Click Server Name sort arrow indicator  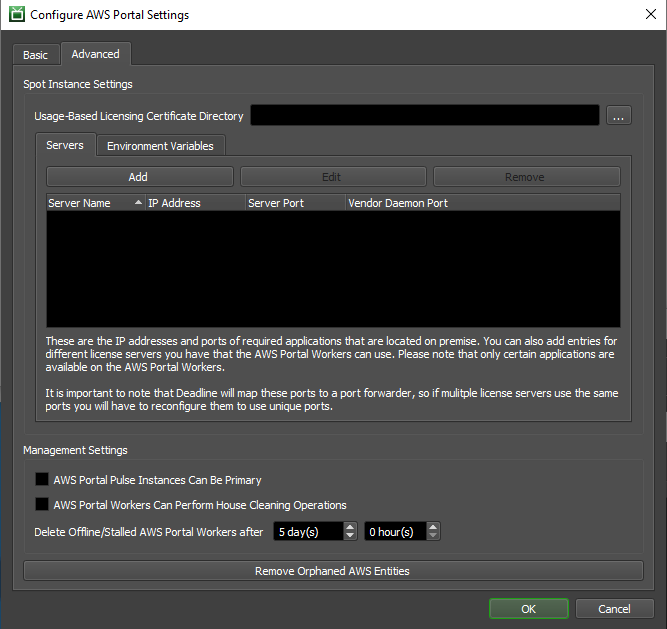pyautogui.click(x=138, y=203)
